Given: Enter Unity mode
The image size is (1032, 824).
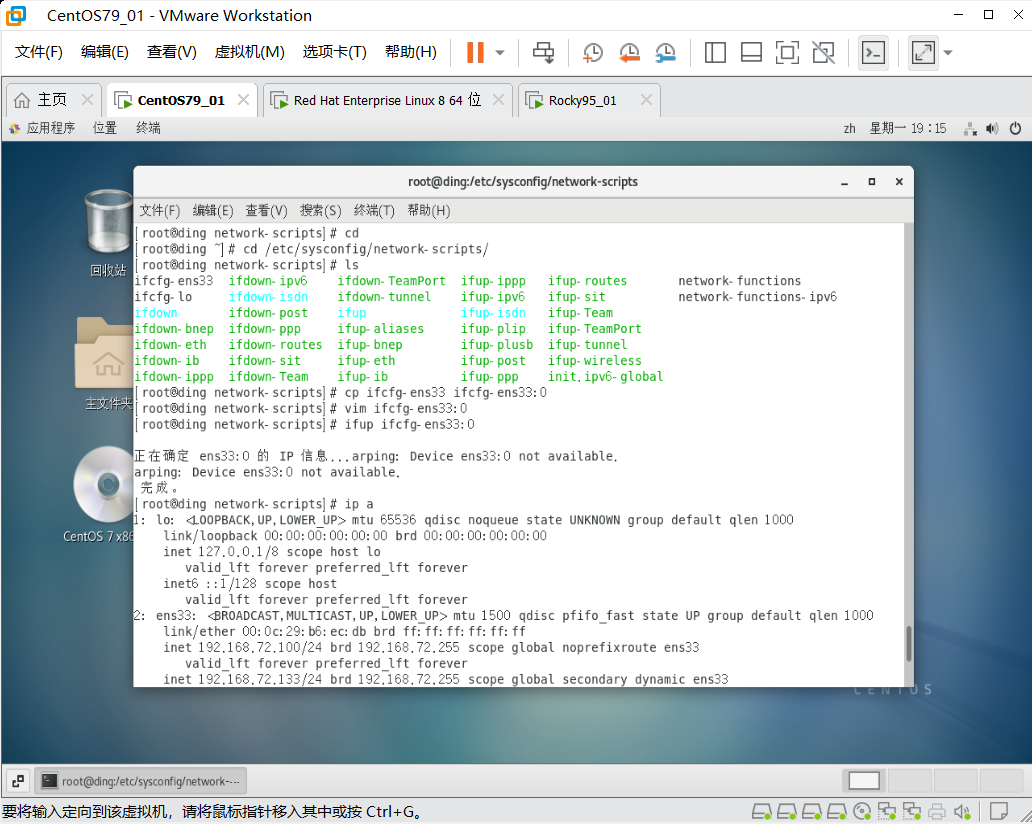Looking at the screenshot, I should coord(823,52).
